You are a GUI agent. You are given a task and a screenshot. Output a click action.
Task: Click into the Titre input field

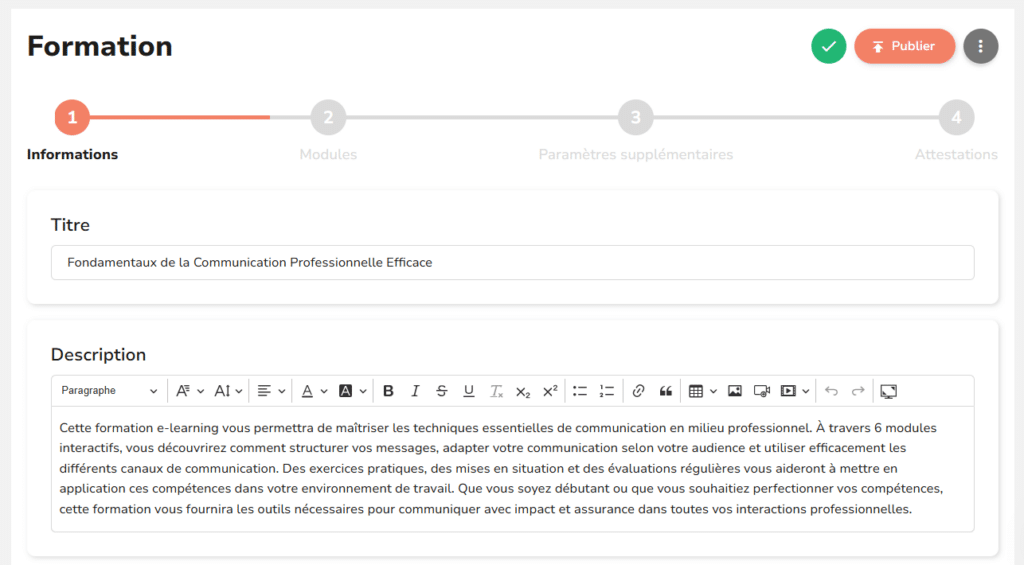(512, 263)
